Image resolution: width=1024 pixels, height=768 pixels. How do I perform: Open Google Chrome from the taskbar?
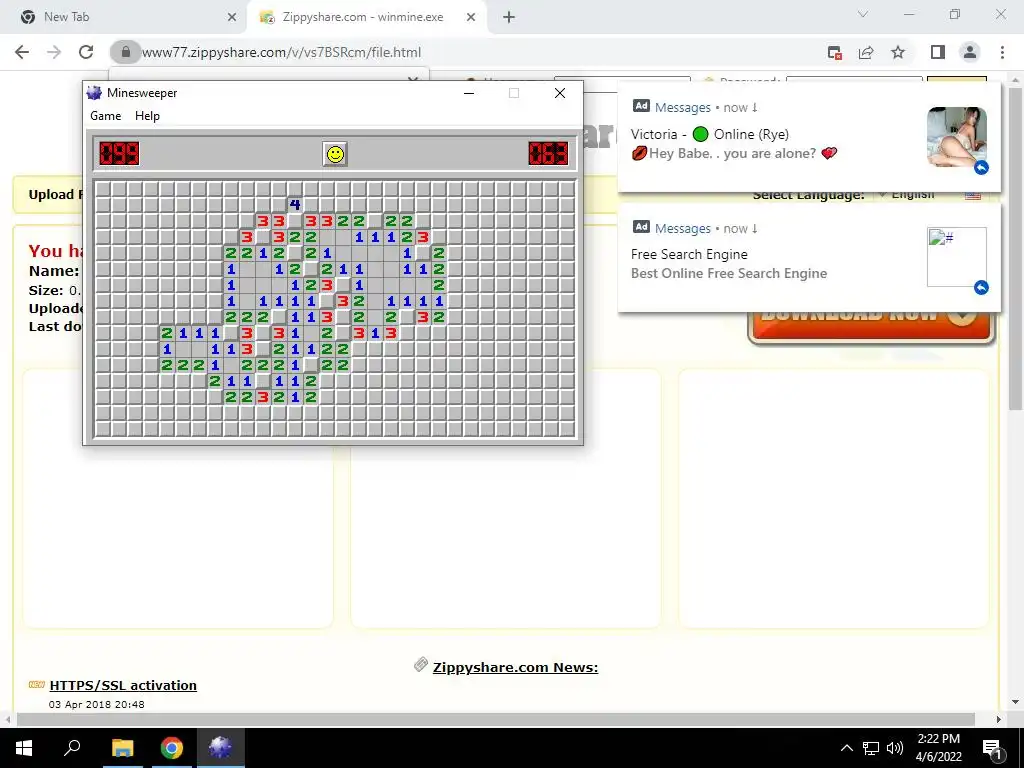point(172,748)
